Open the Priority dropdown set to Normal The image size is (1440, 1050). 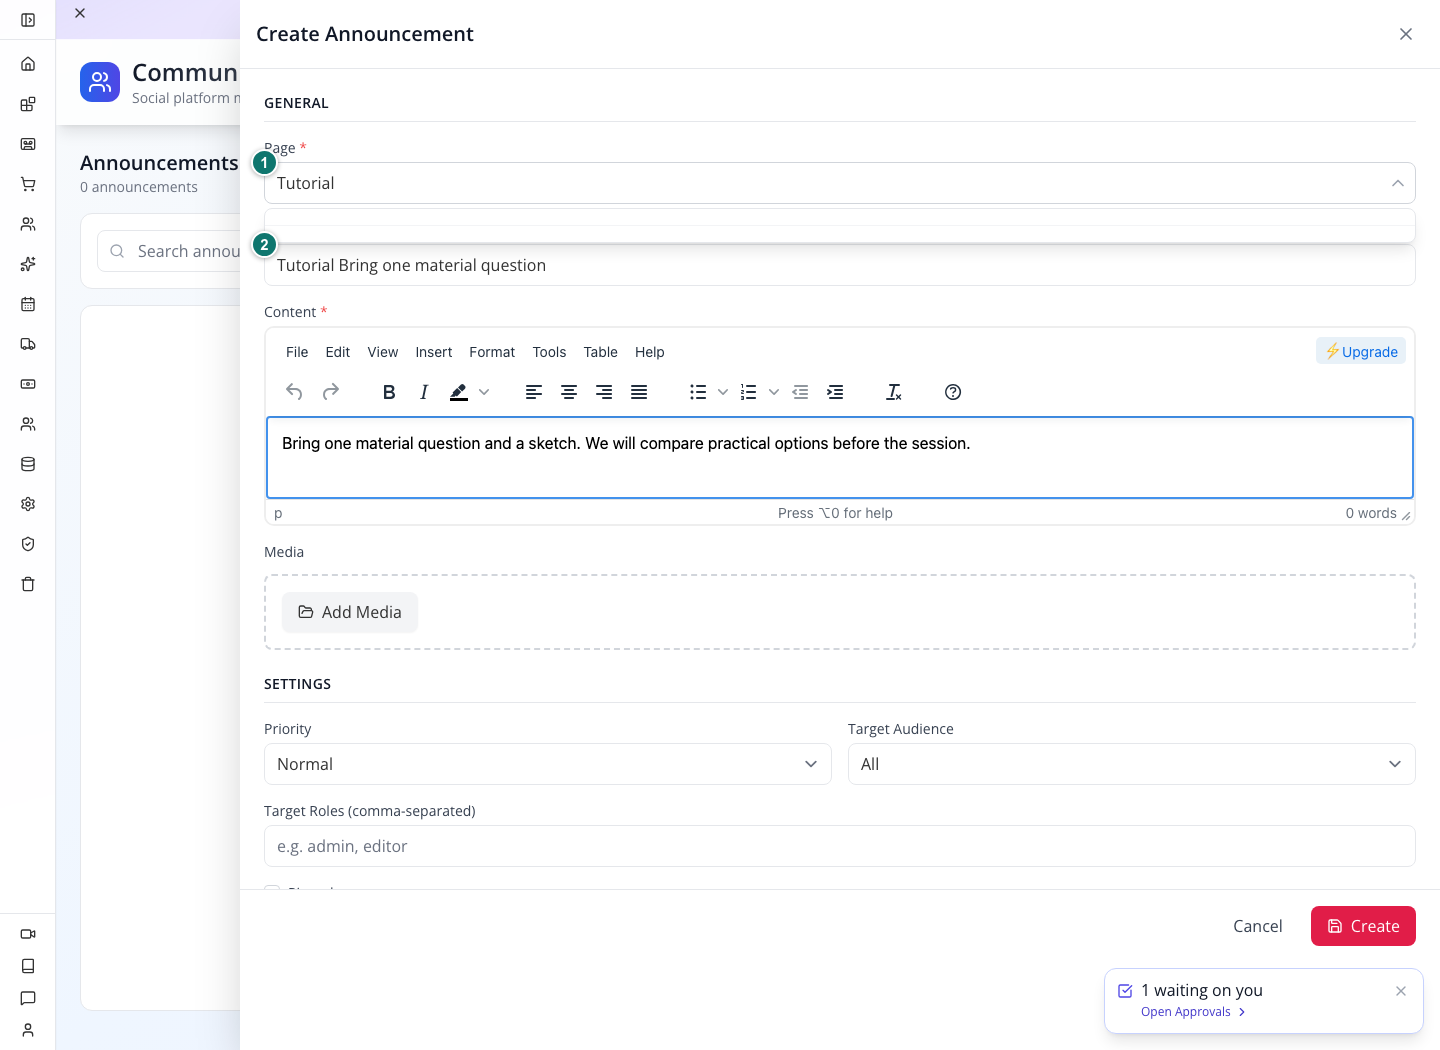pos(548,764)
